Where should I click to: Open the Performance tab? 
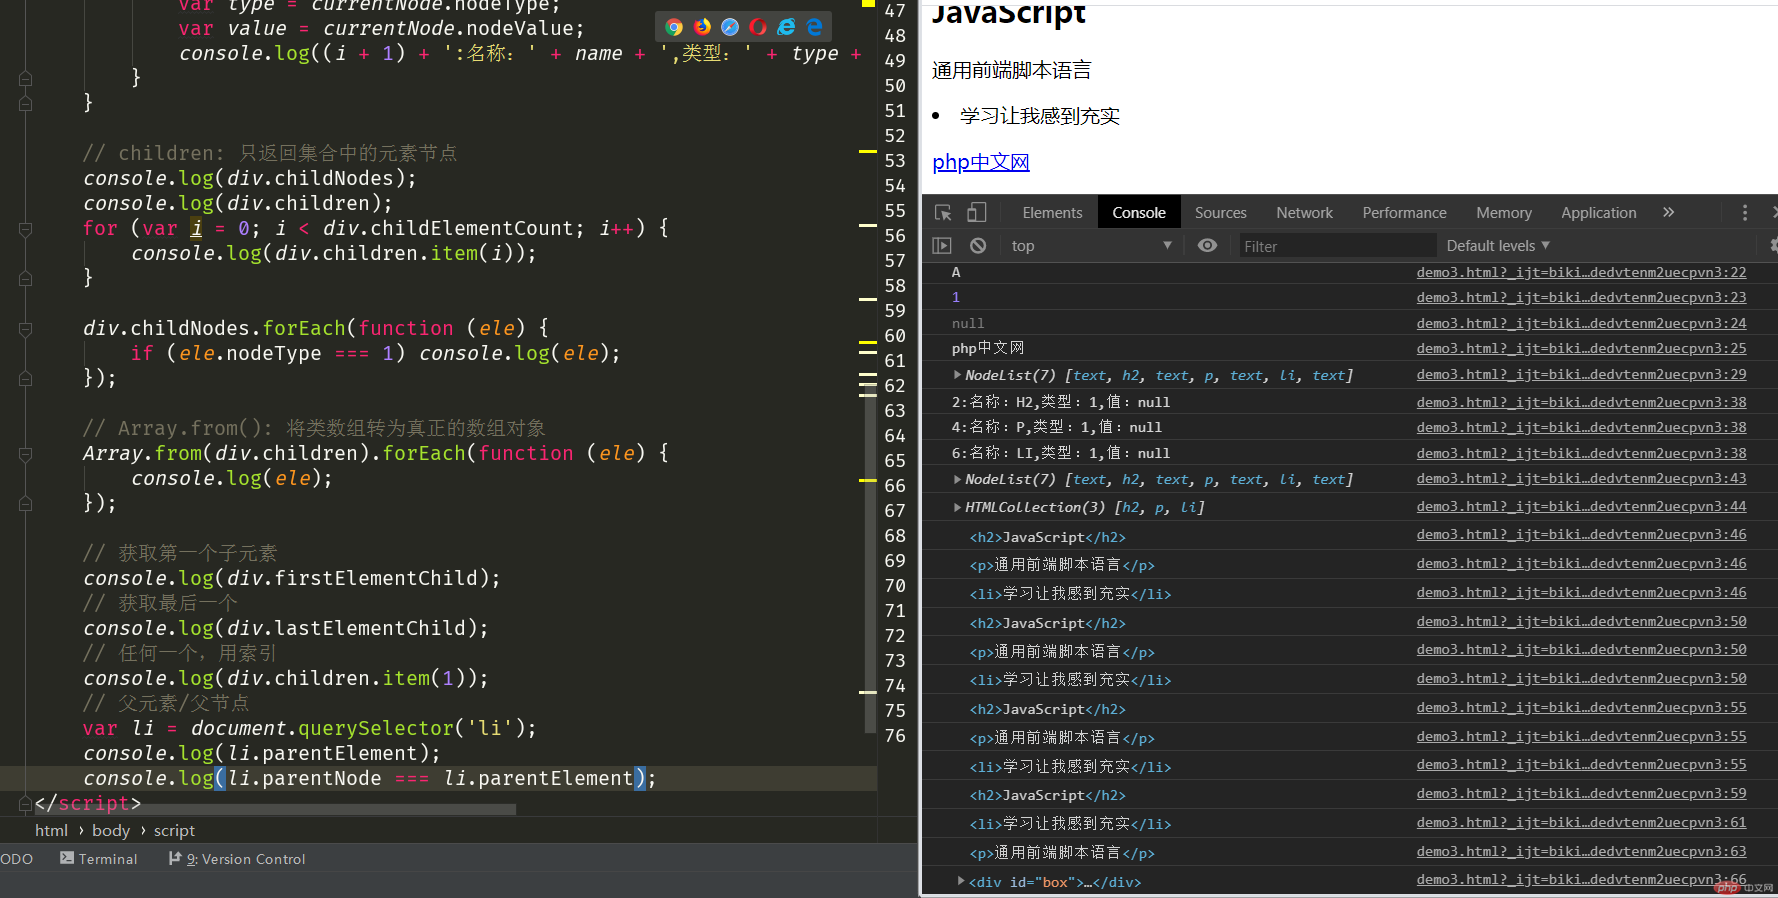1404,212
